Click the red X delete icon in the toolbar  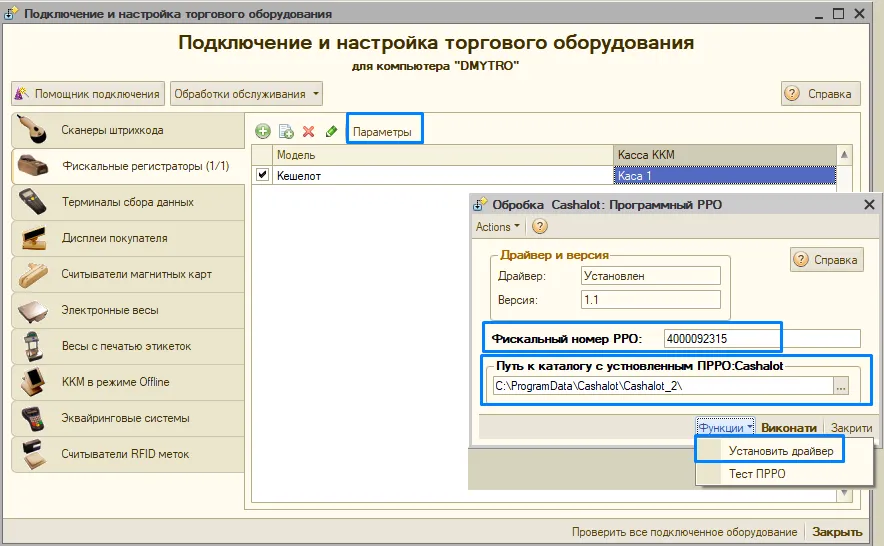[x=308, y=131]
